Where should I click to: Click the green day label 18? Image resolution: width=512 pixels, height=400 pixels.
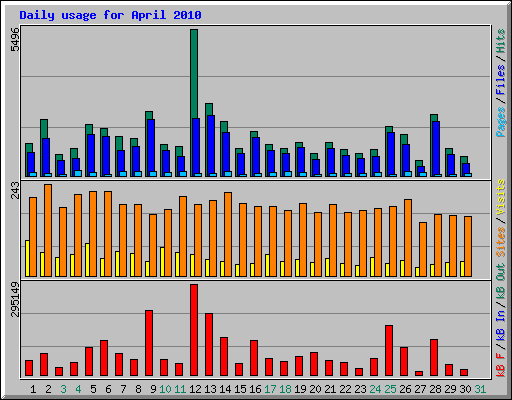(x=285, y=389)
